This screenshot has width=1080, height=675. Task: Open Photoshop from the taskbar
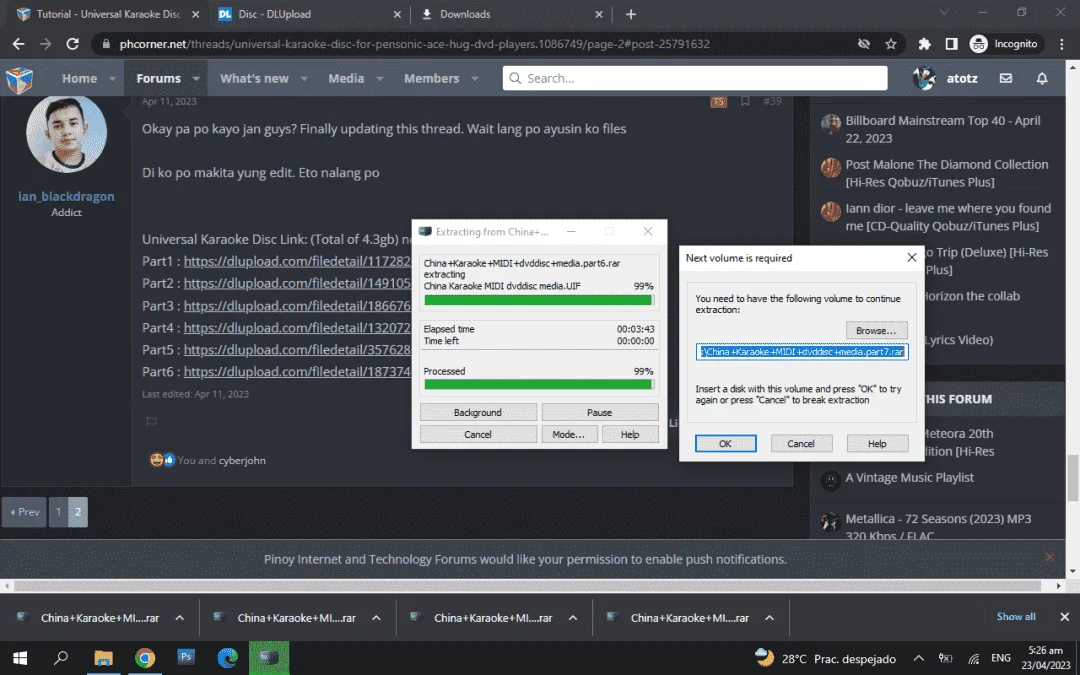tap(186, 658)
